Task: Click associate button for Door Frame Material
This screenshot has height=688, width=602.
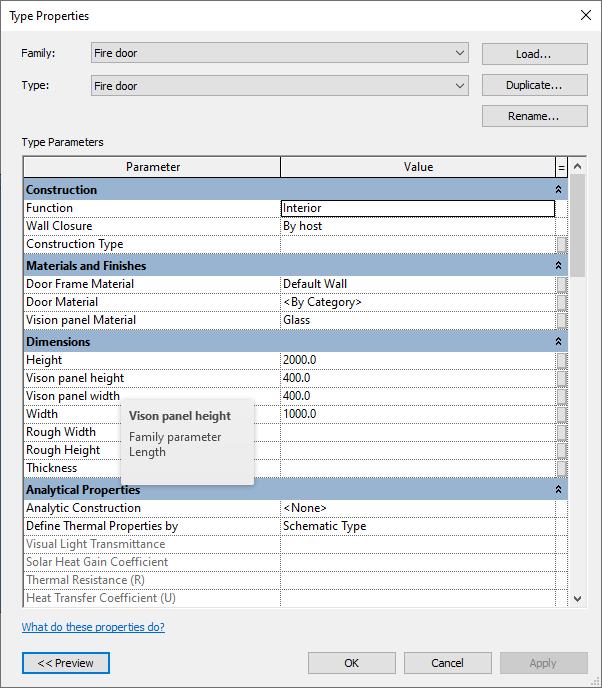Action: pyautogui.click(x=562, y=284)
